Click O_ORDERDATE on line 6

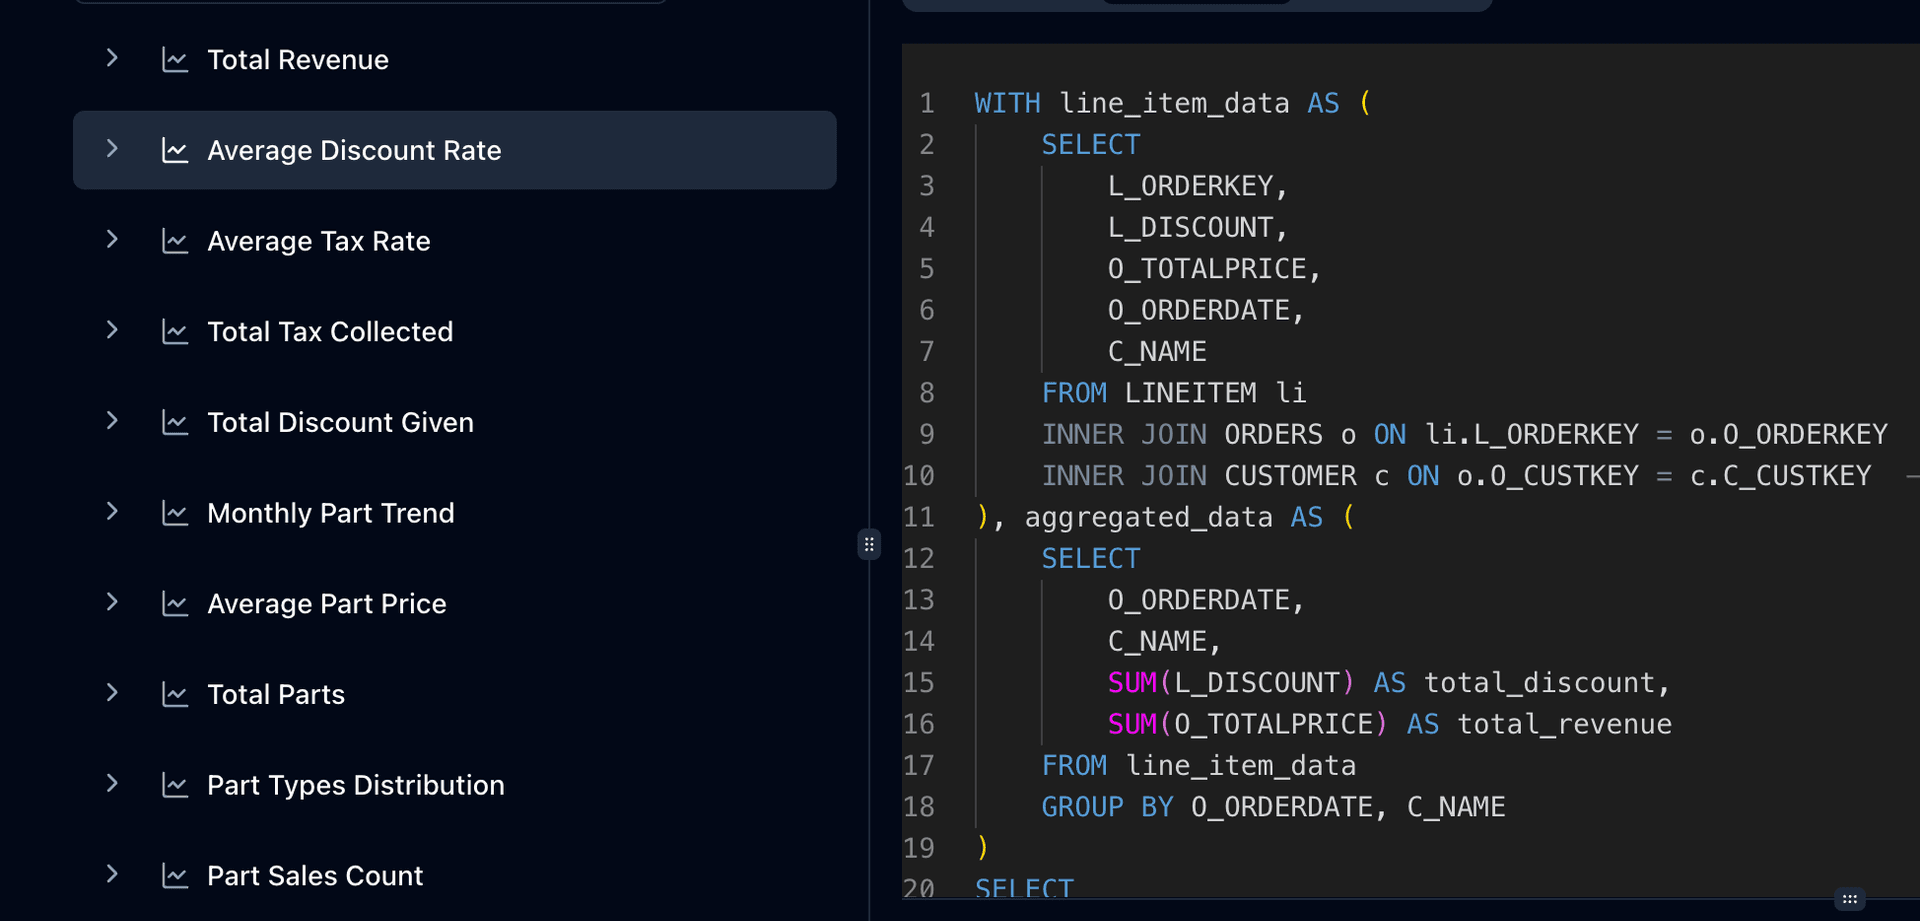1198,310
